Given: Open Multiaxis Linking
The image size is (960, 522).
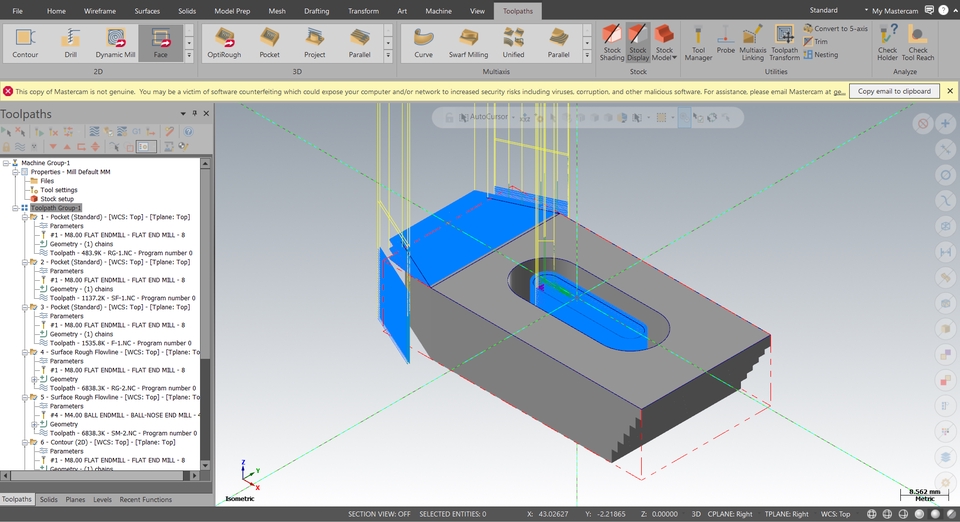Looking at the screenshot, I should 752,43.
